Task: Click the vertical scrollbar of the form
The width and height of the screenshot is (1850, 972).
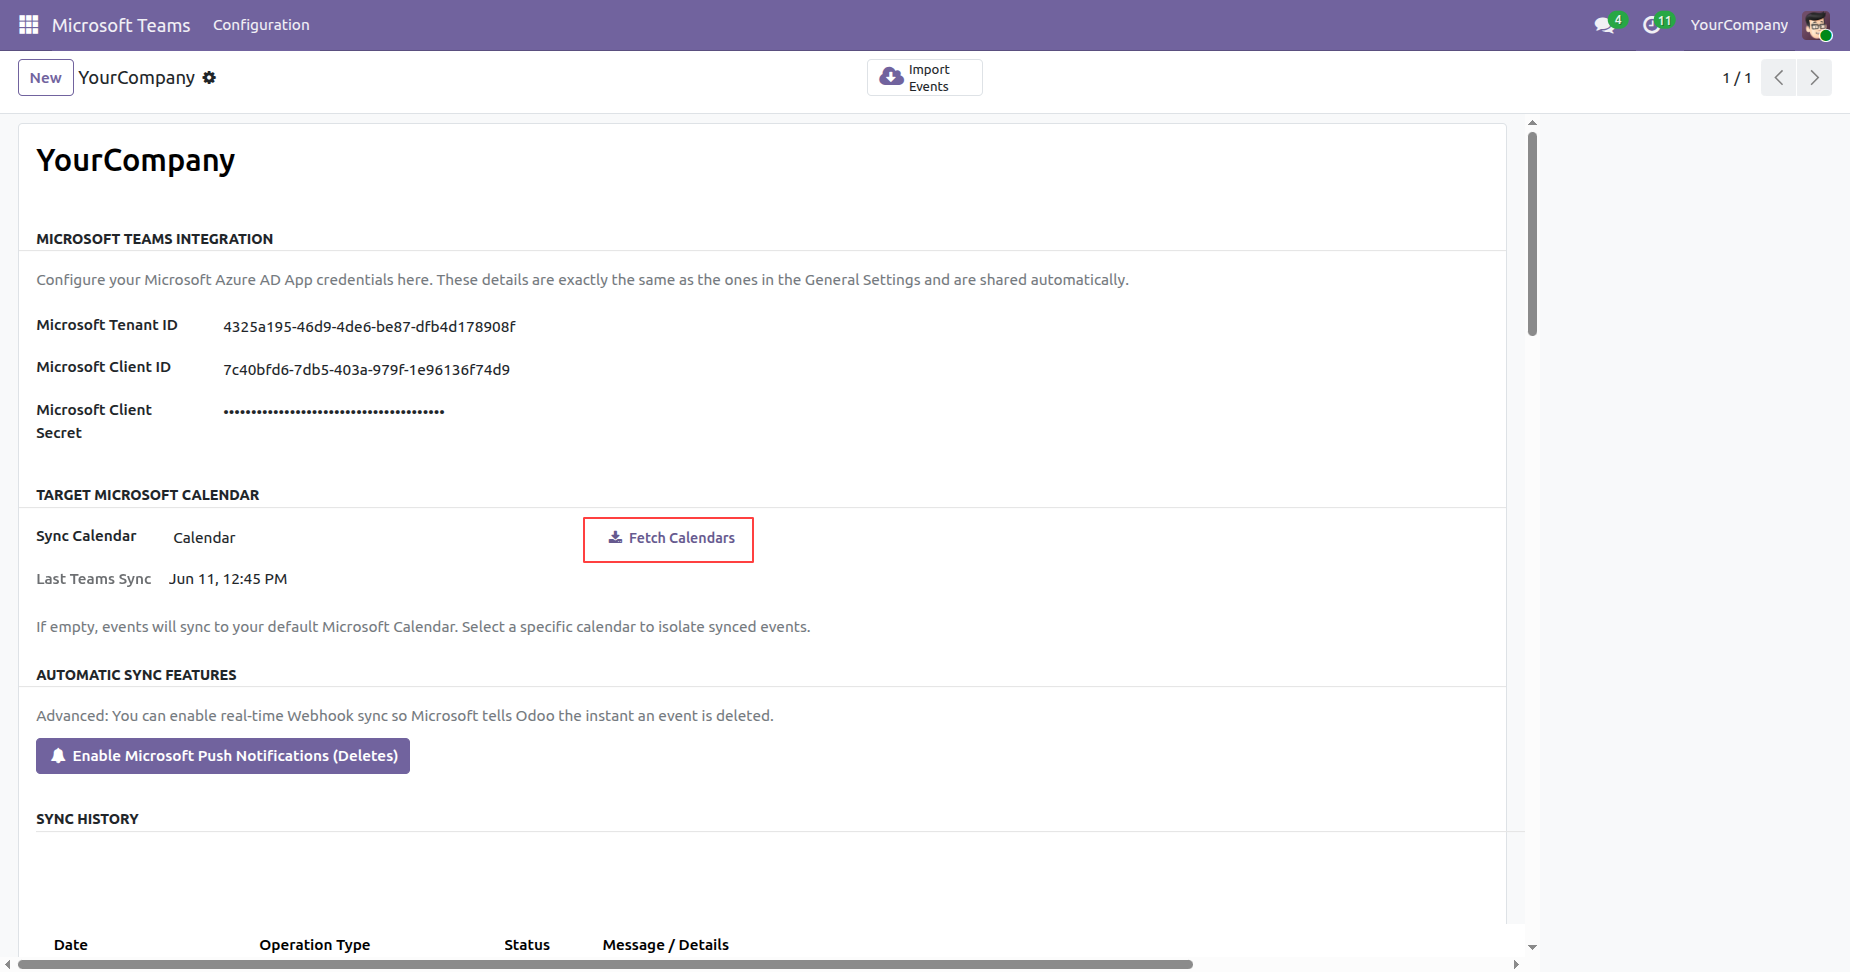Action: click(x=1532, y=234)
